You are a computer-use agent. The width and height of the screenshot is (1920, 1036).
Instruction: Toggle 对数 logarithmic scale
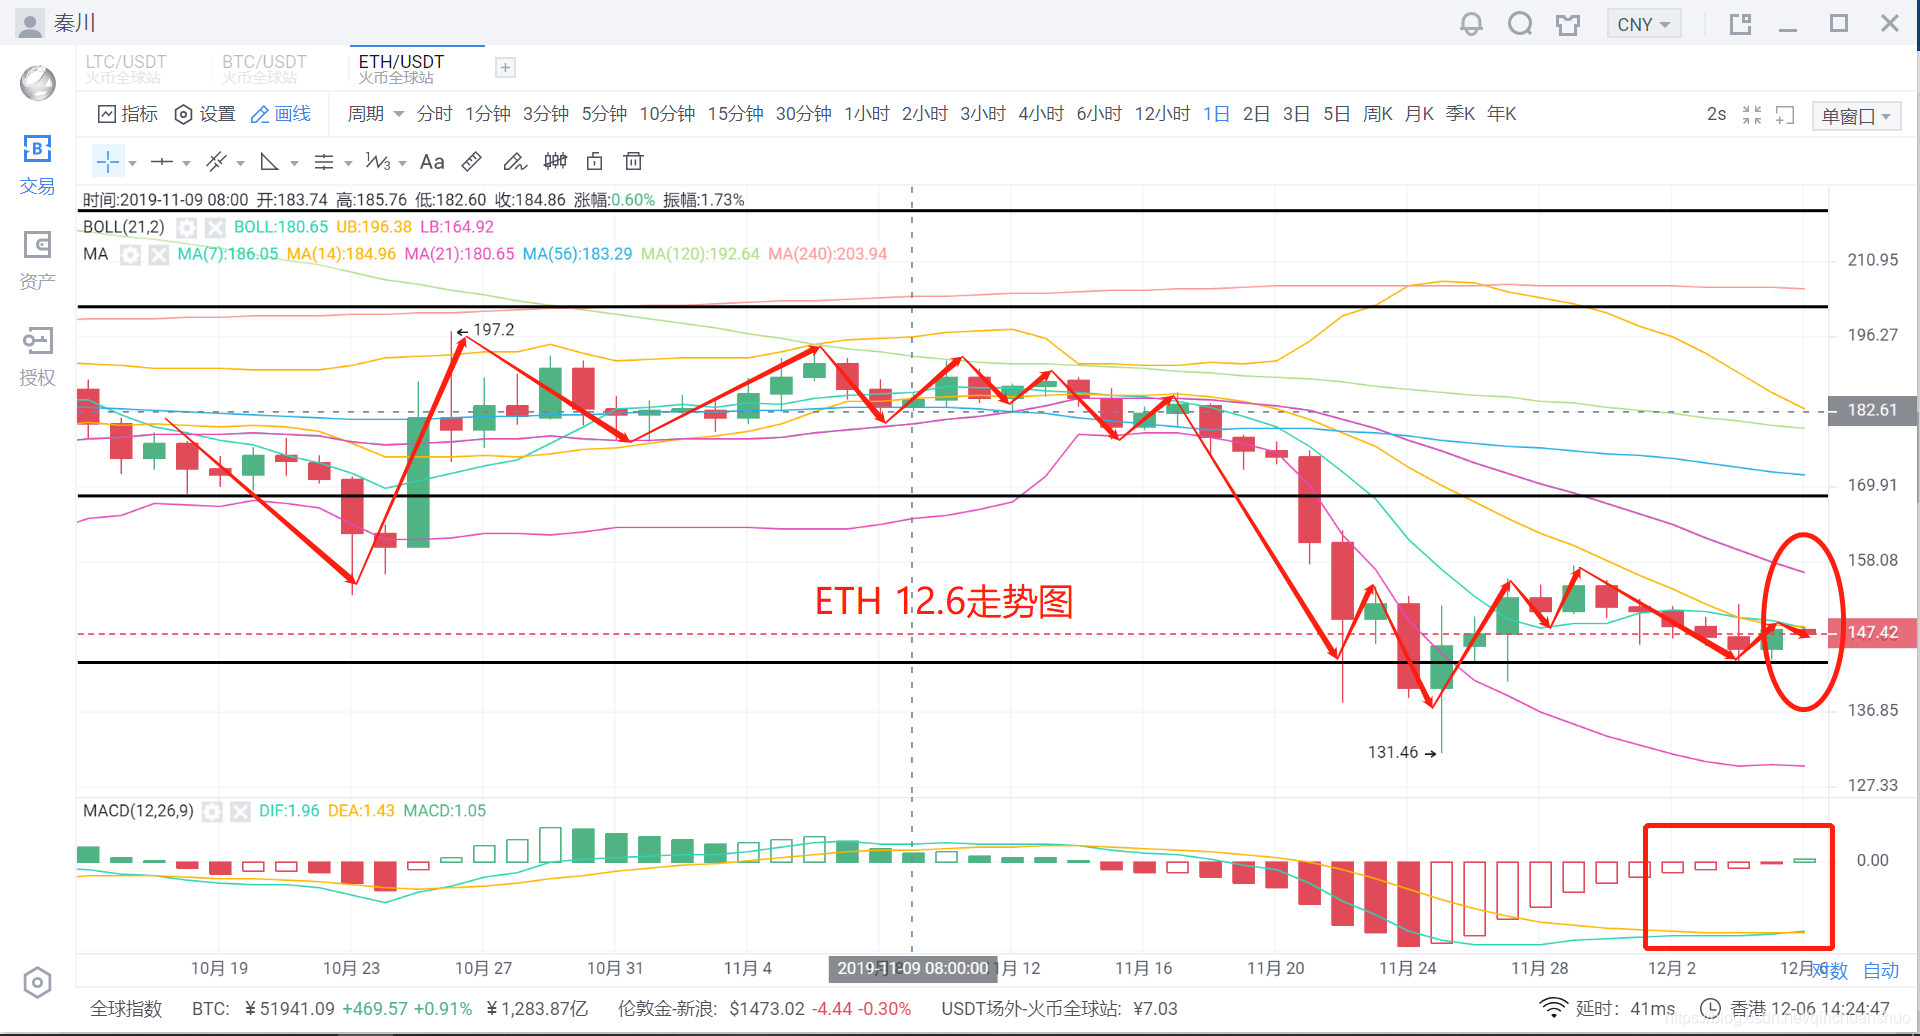pos(1830,970)
